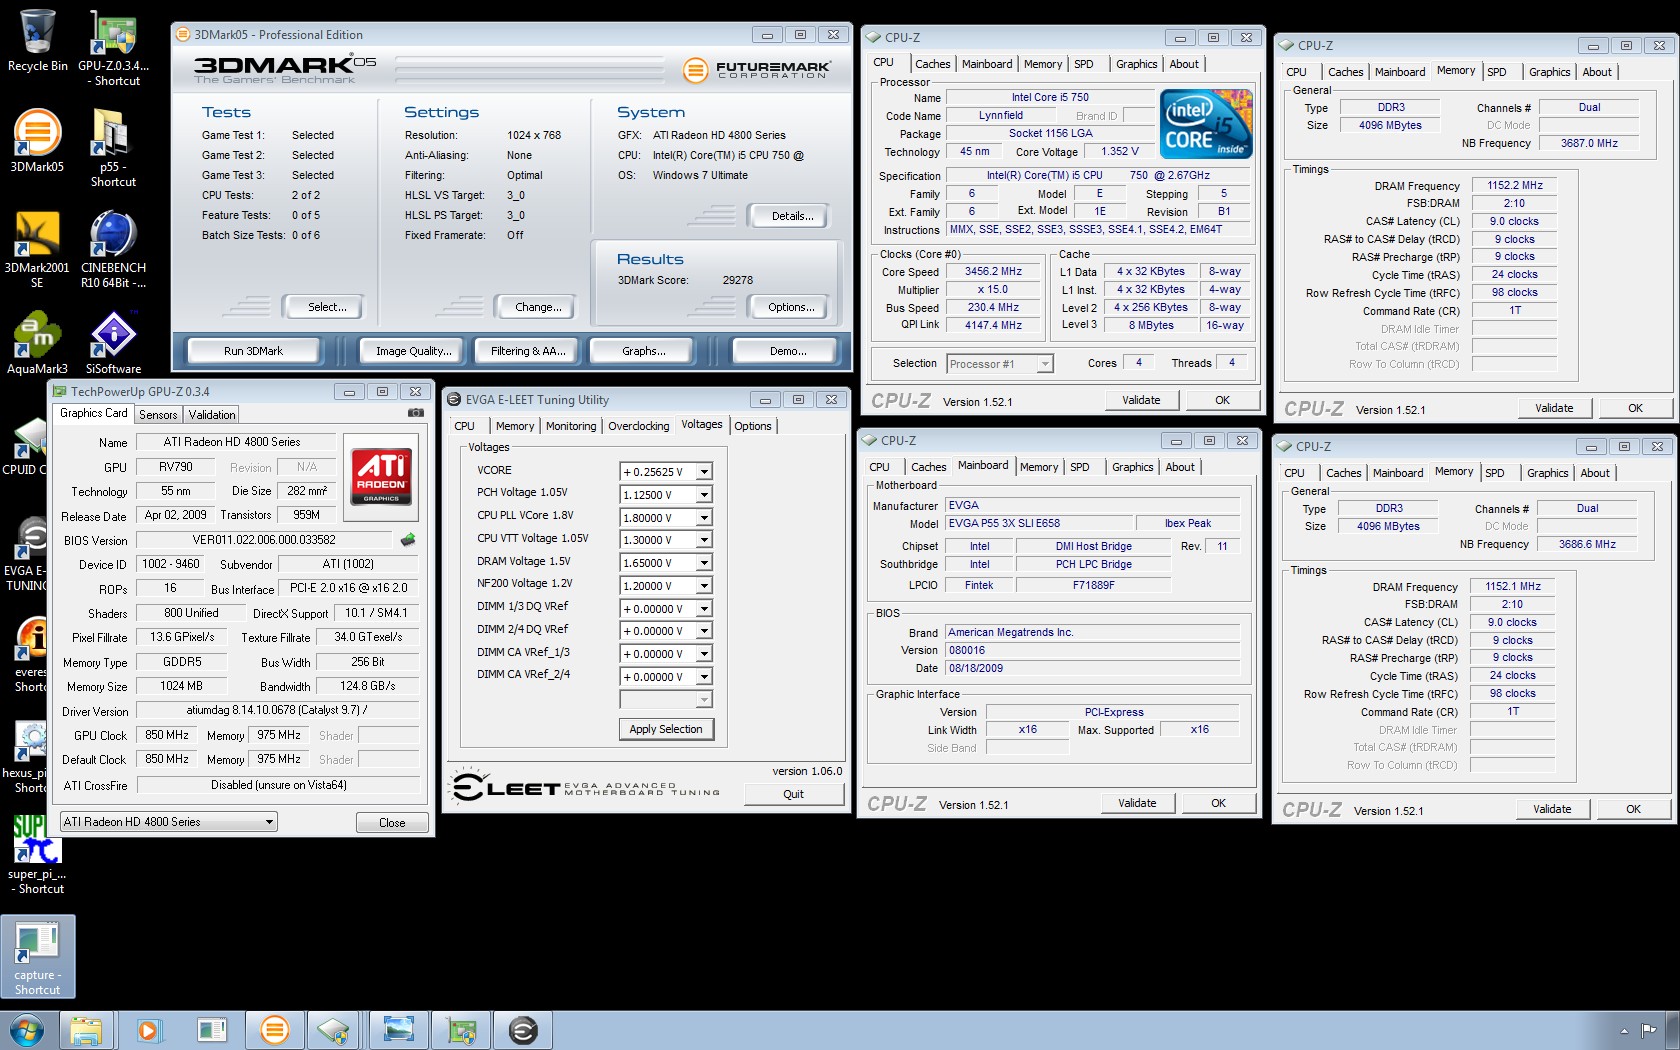Viewport: 1680px width, 1050px height.
Task: Open SiSoftware desktop icon
Action: coord(113,343)
